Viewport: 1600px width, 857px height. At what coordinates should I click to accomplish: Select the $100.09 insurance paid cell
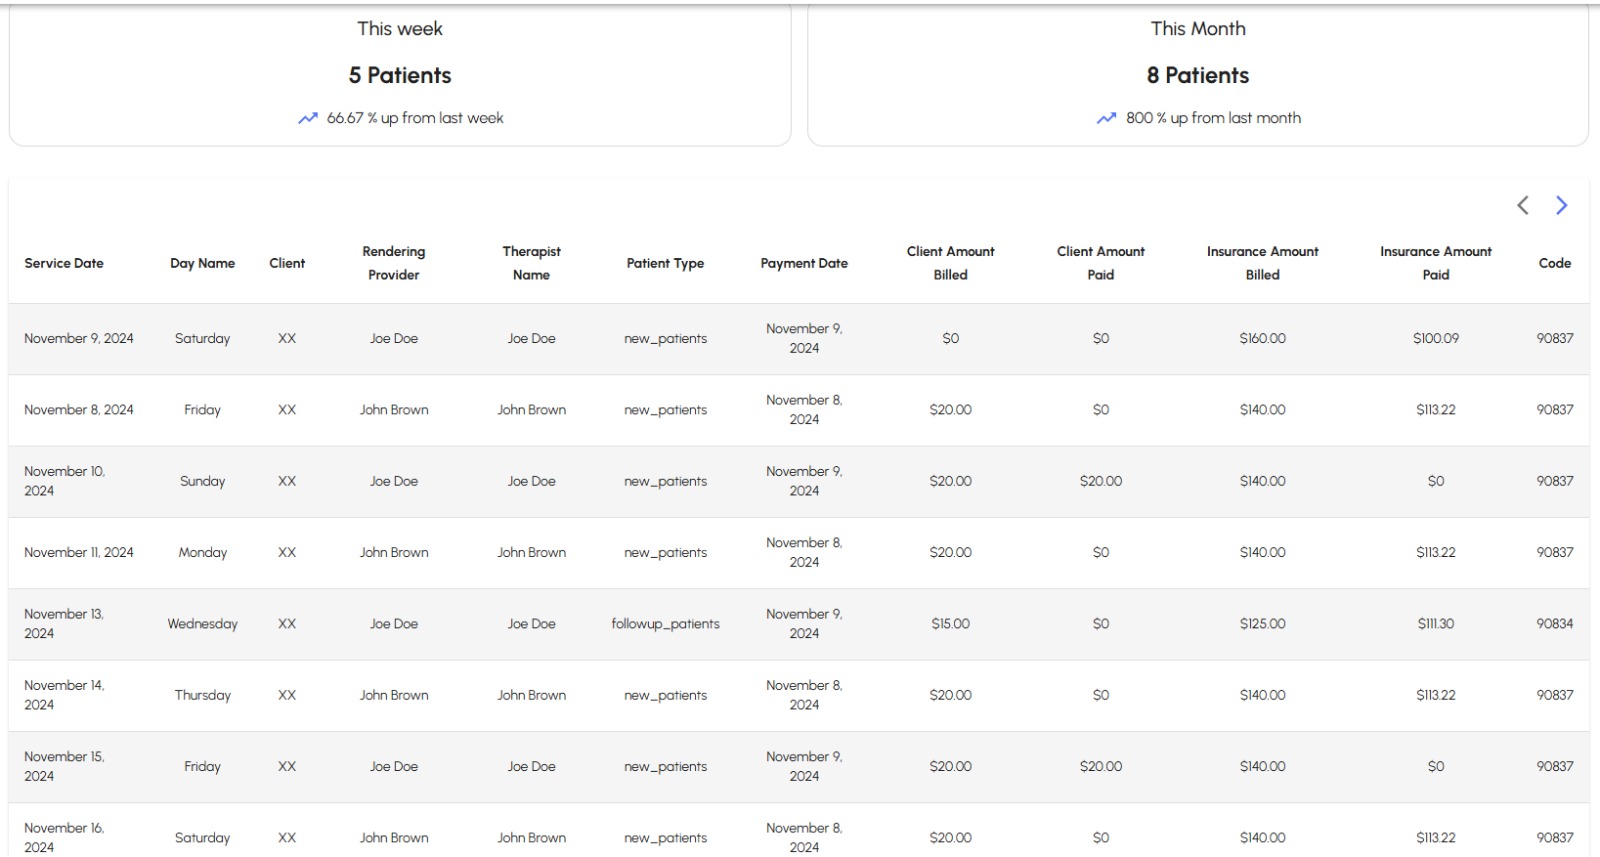tap(1435, 339)
